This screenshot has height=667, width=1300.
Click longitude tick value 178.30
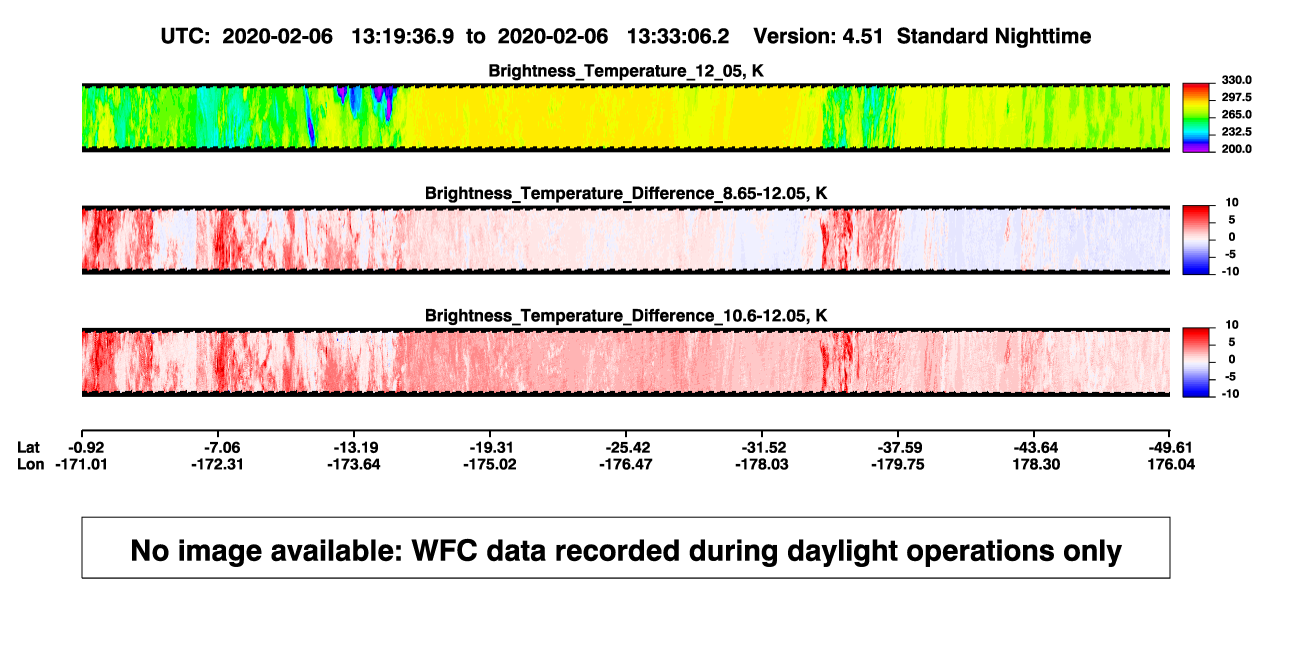click(1036, 464)
